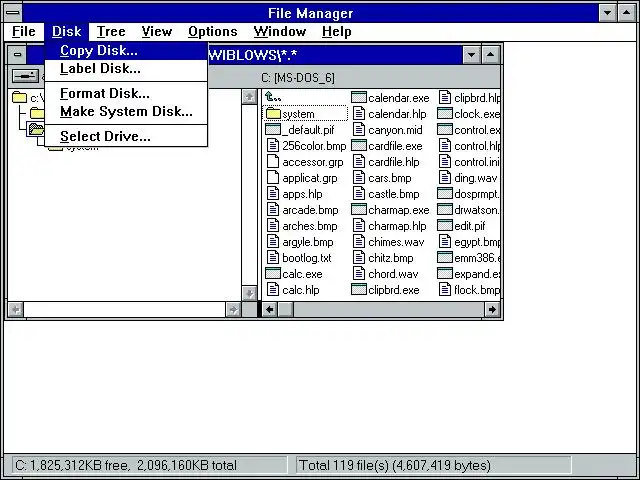
Task: Open the View menu
Action: click(157, 31)
